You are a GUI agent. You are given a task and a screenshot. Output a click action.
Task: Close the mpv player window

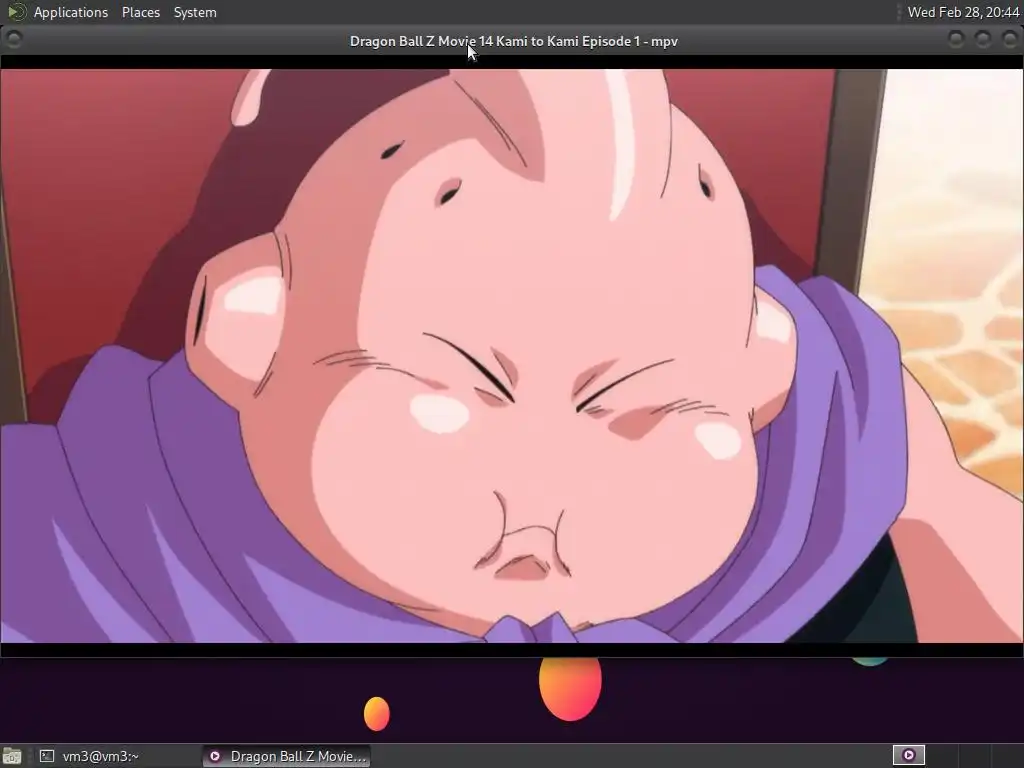point(1009,39)
